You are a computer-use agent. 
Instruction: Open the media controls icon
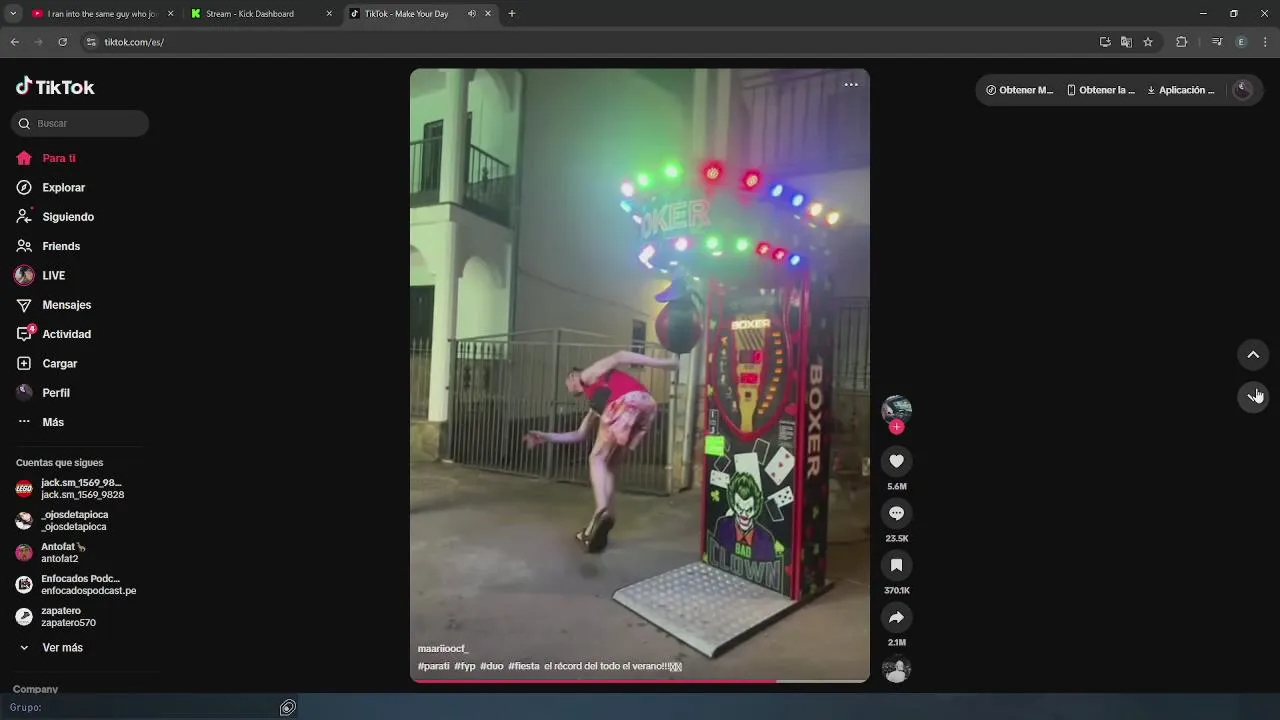point(1217,42)
